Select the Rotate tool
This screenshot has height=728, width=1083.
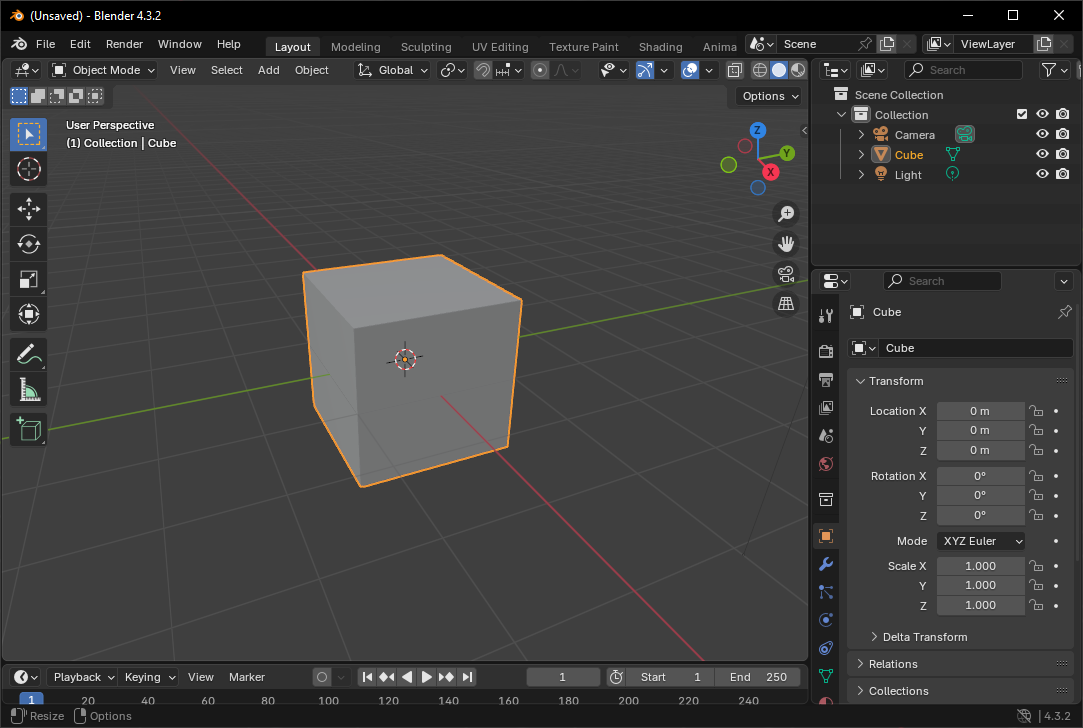[x=28, y=245]
